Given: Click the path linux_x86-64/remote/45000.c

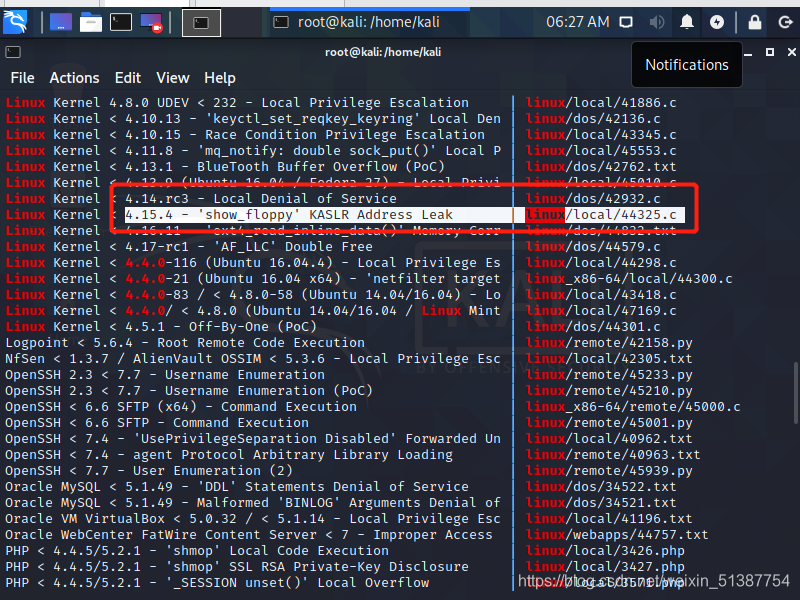Looking at the screenshot, I should [633, 407].
